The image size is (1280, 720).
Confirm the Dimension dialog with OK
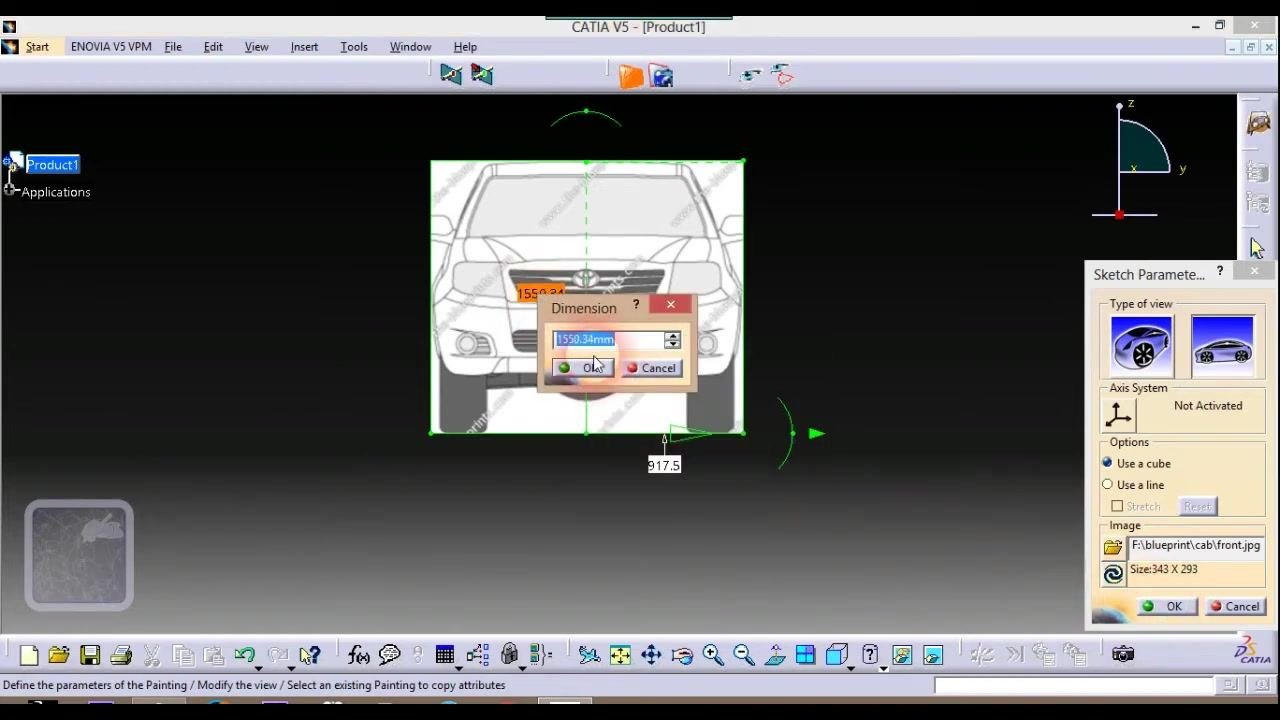(x=582, y=368)
